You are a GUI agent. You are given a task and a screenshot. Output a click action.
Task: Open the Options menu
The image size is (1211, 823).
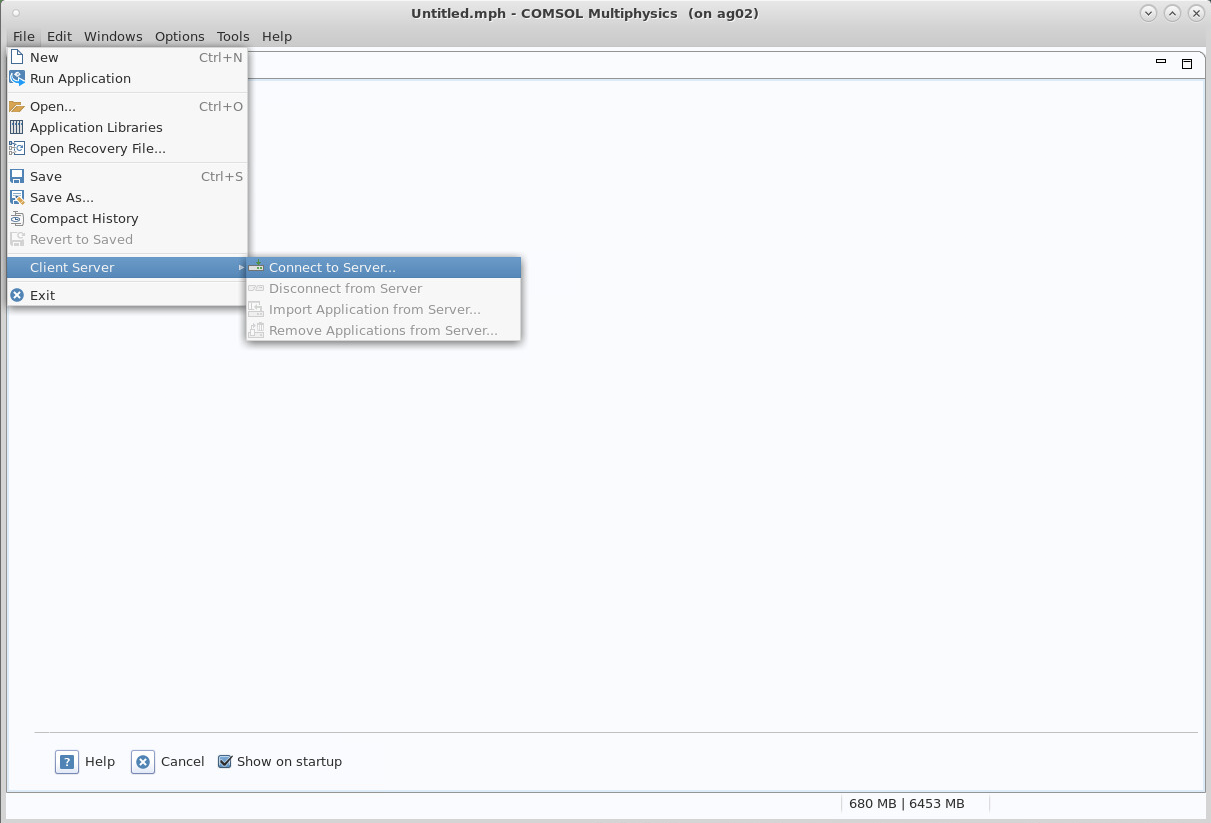pos(180,36)
